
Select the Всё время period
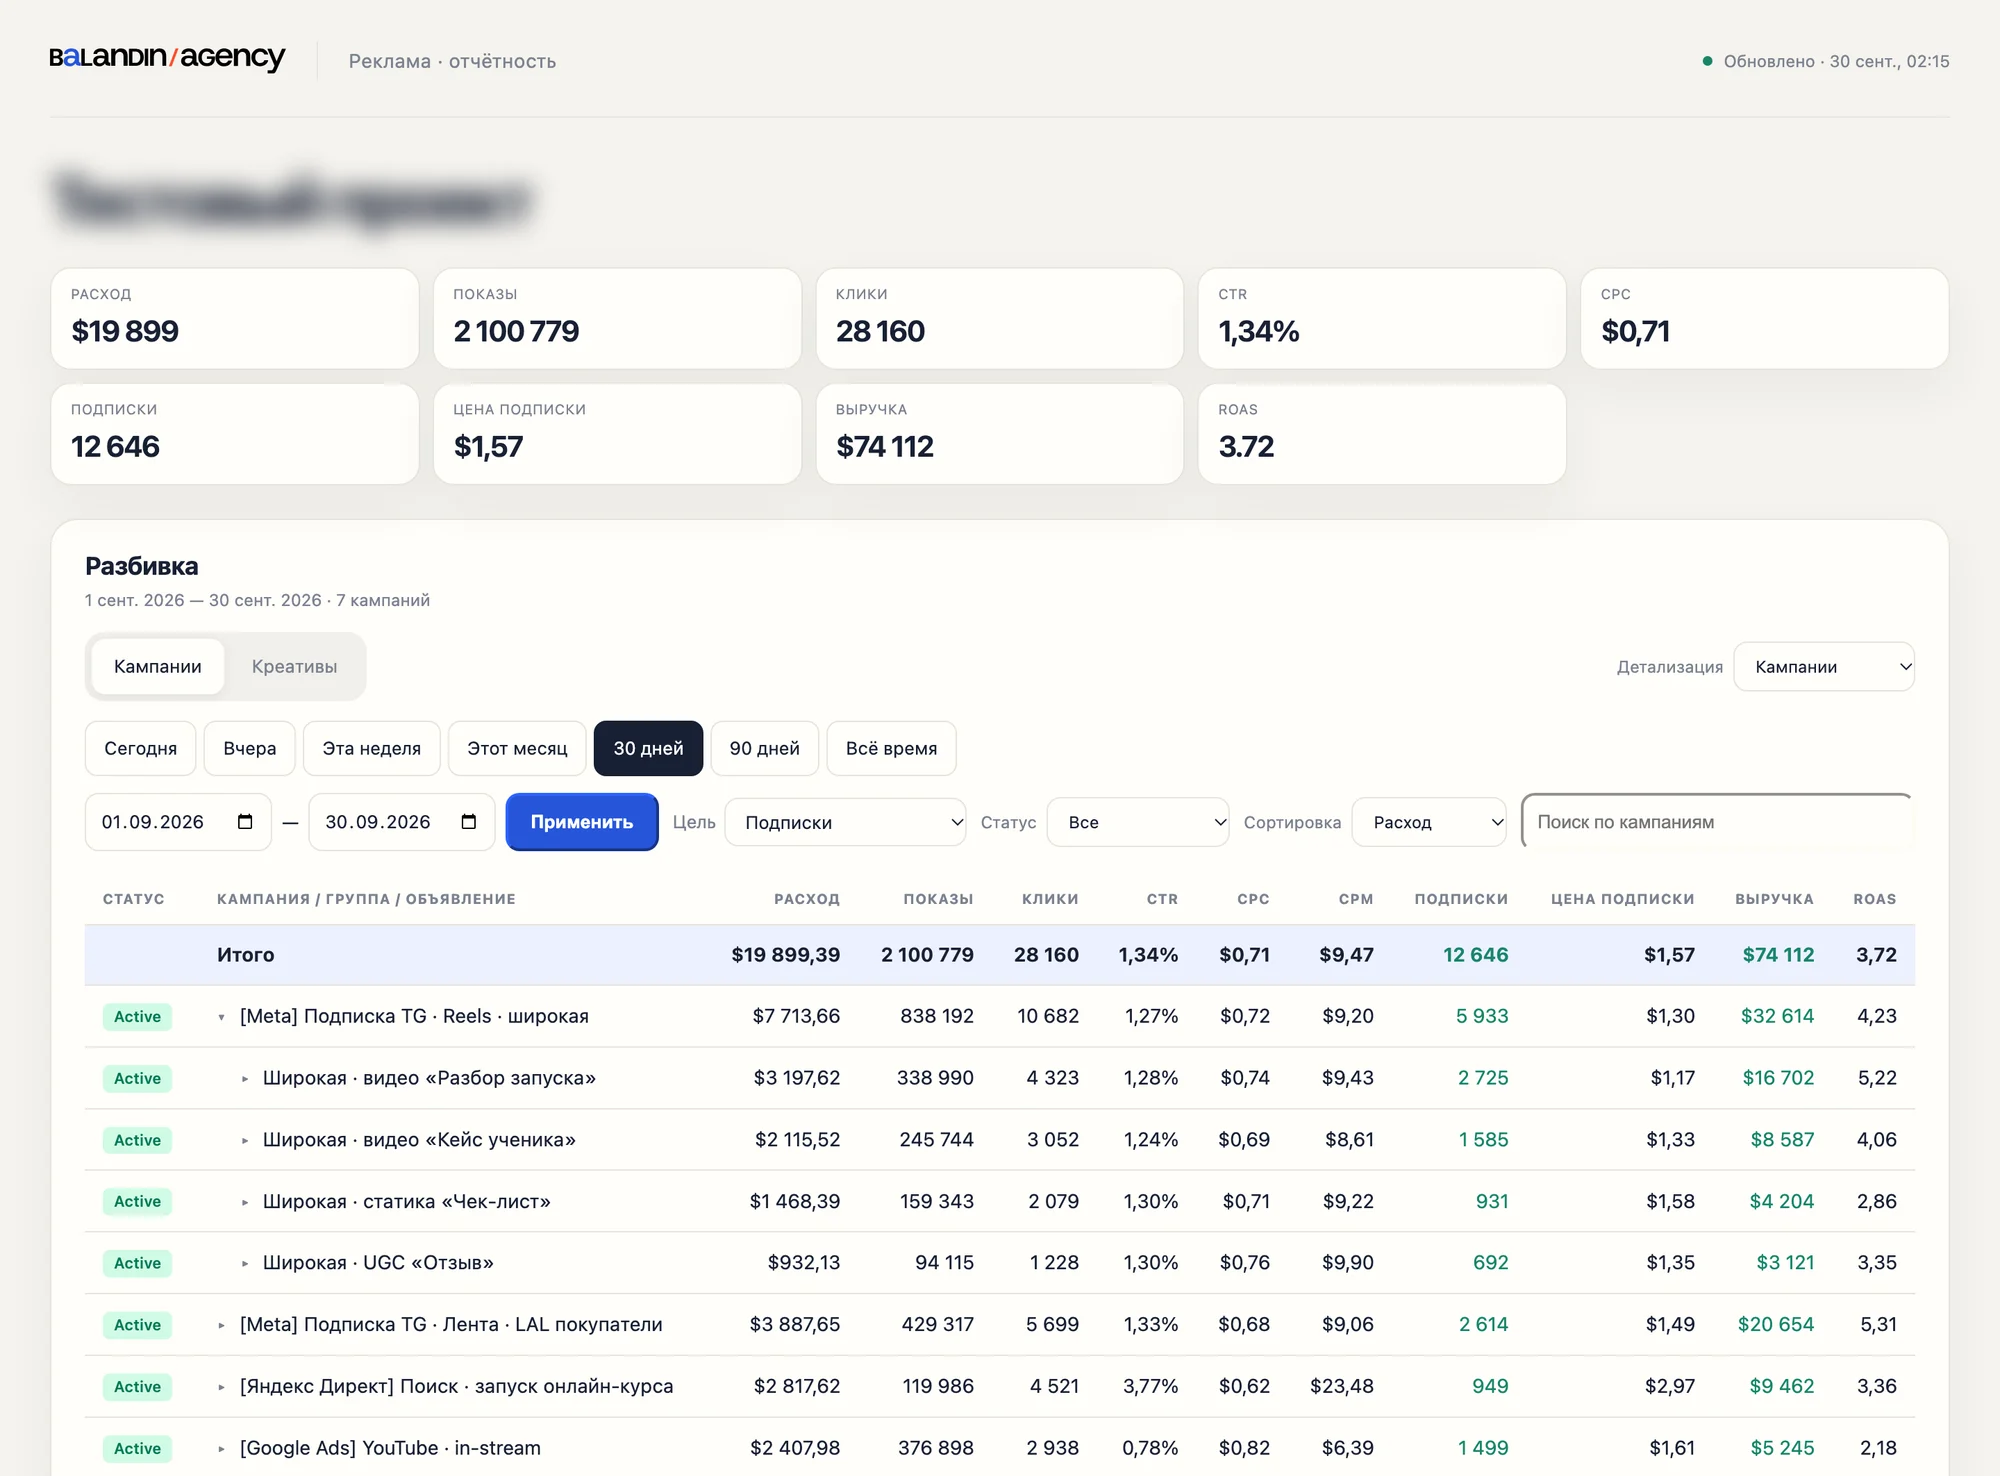click(892, 749)
